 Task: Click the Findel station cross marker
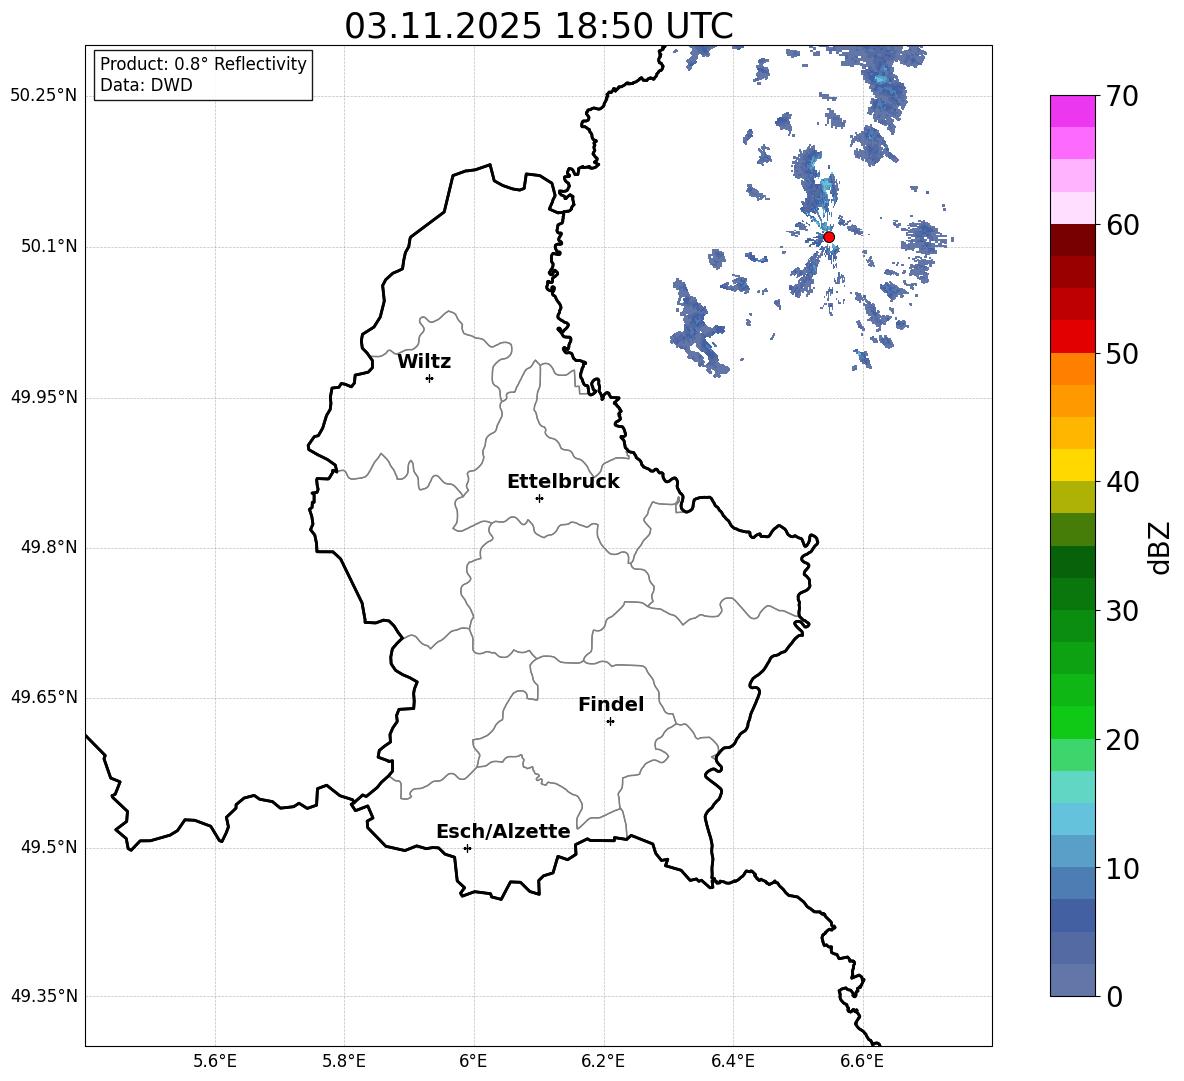[610, 722]
